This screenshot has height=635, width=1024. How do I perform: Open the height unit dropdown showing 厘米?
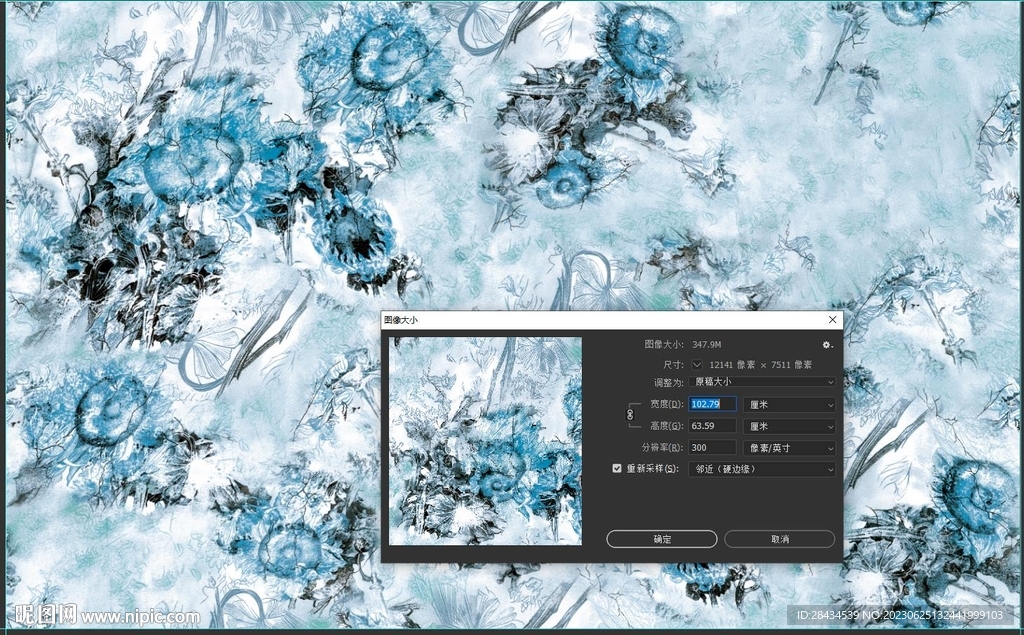click(789, 426)
